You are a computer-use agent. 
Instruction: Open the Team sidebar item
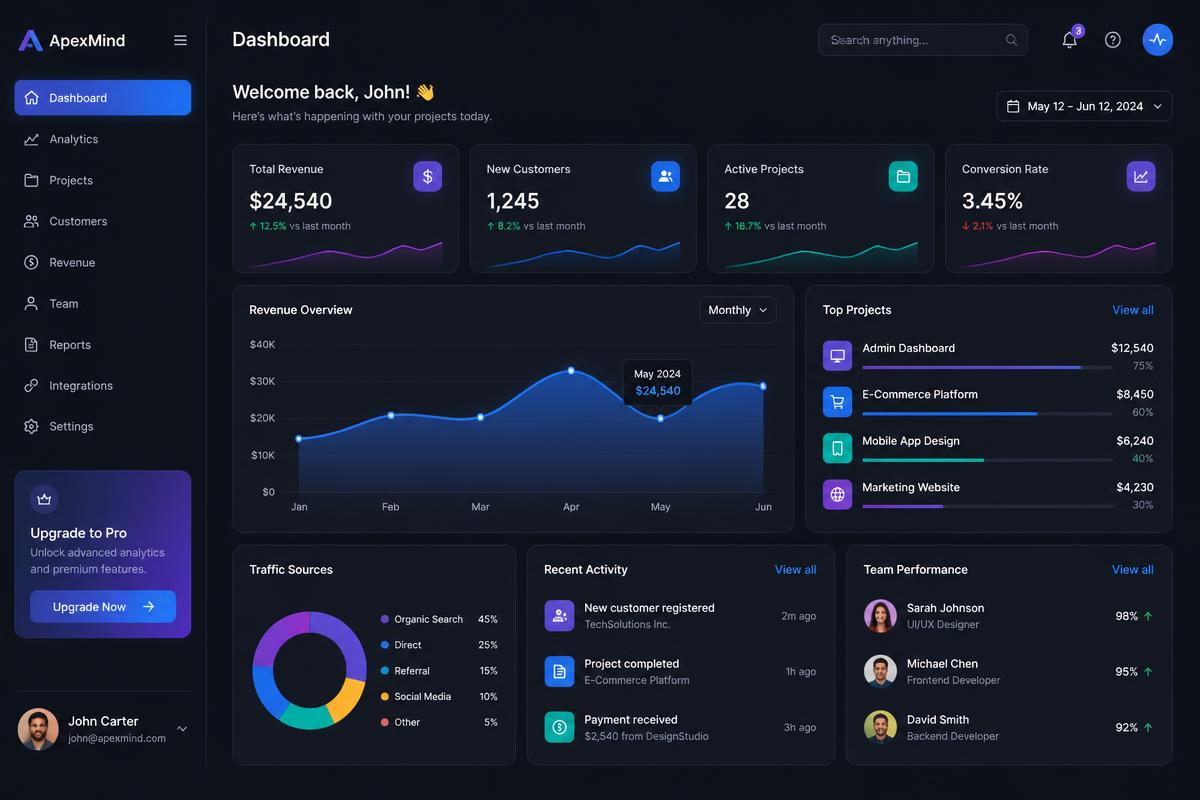pyautogui.click(x=102, y=303)
